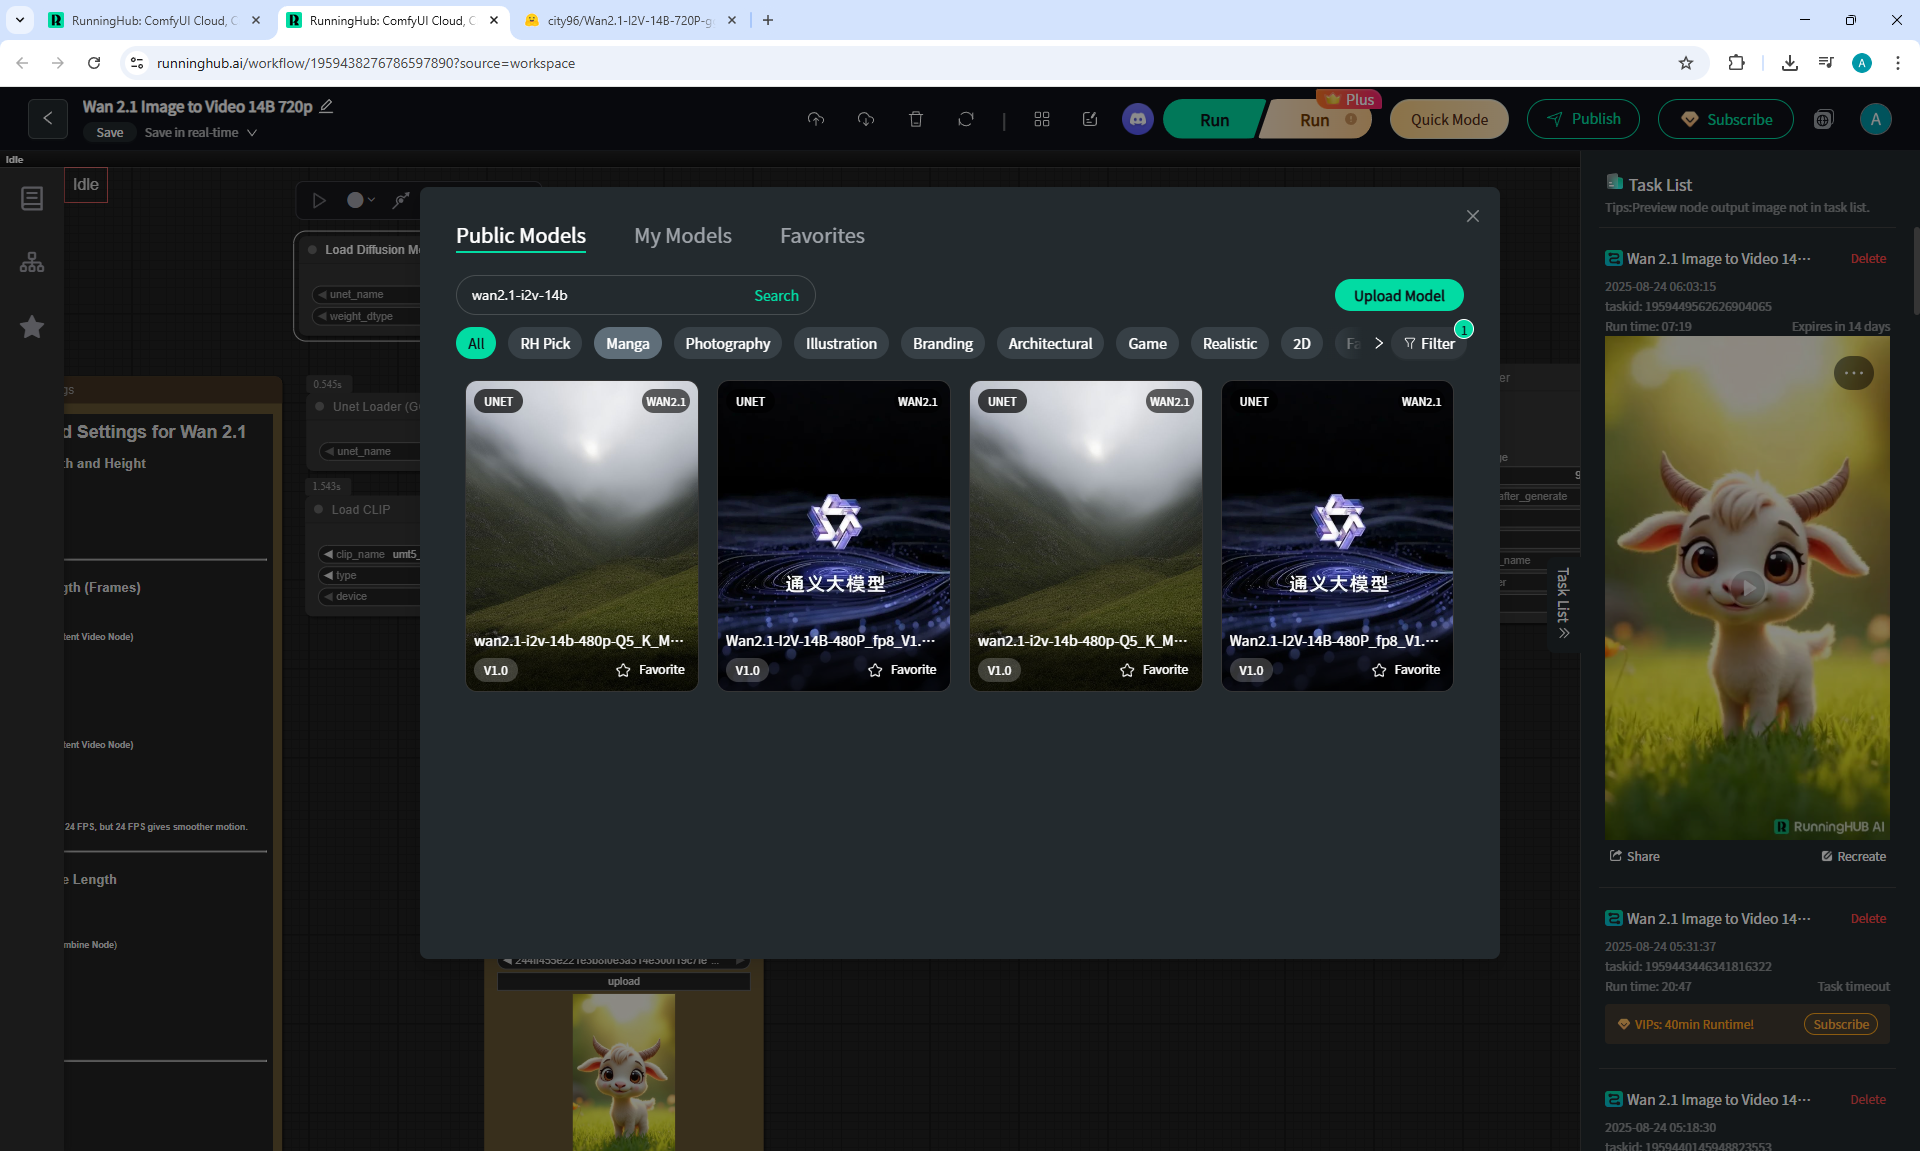Close the model selection dialog

point(1472,216)
